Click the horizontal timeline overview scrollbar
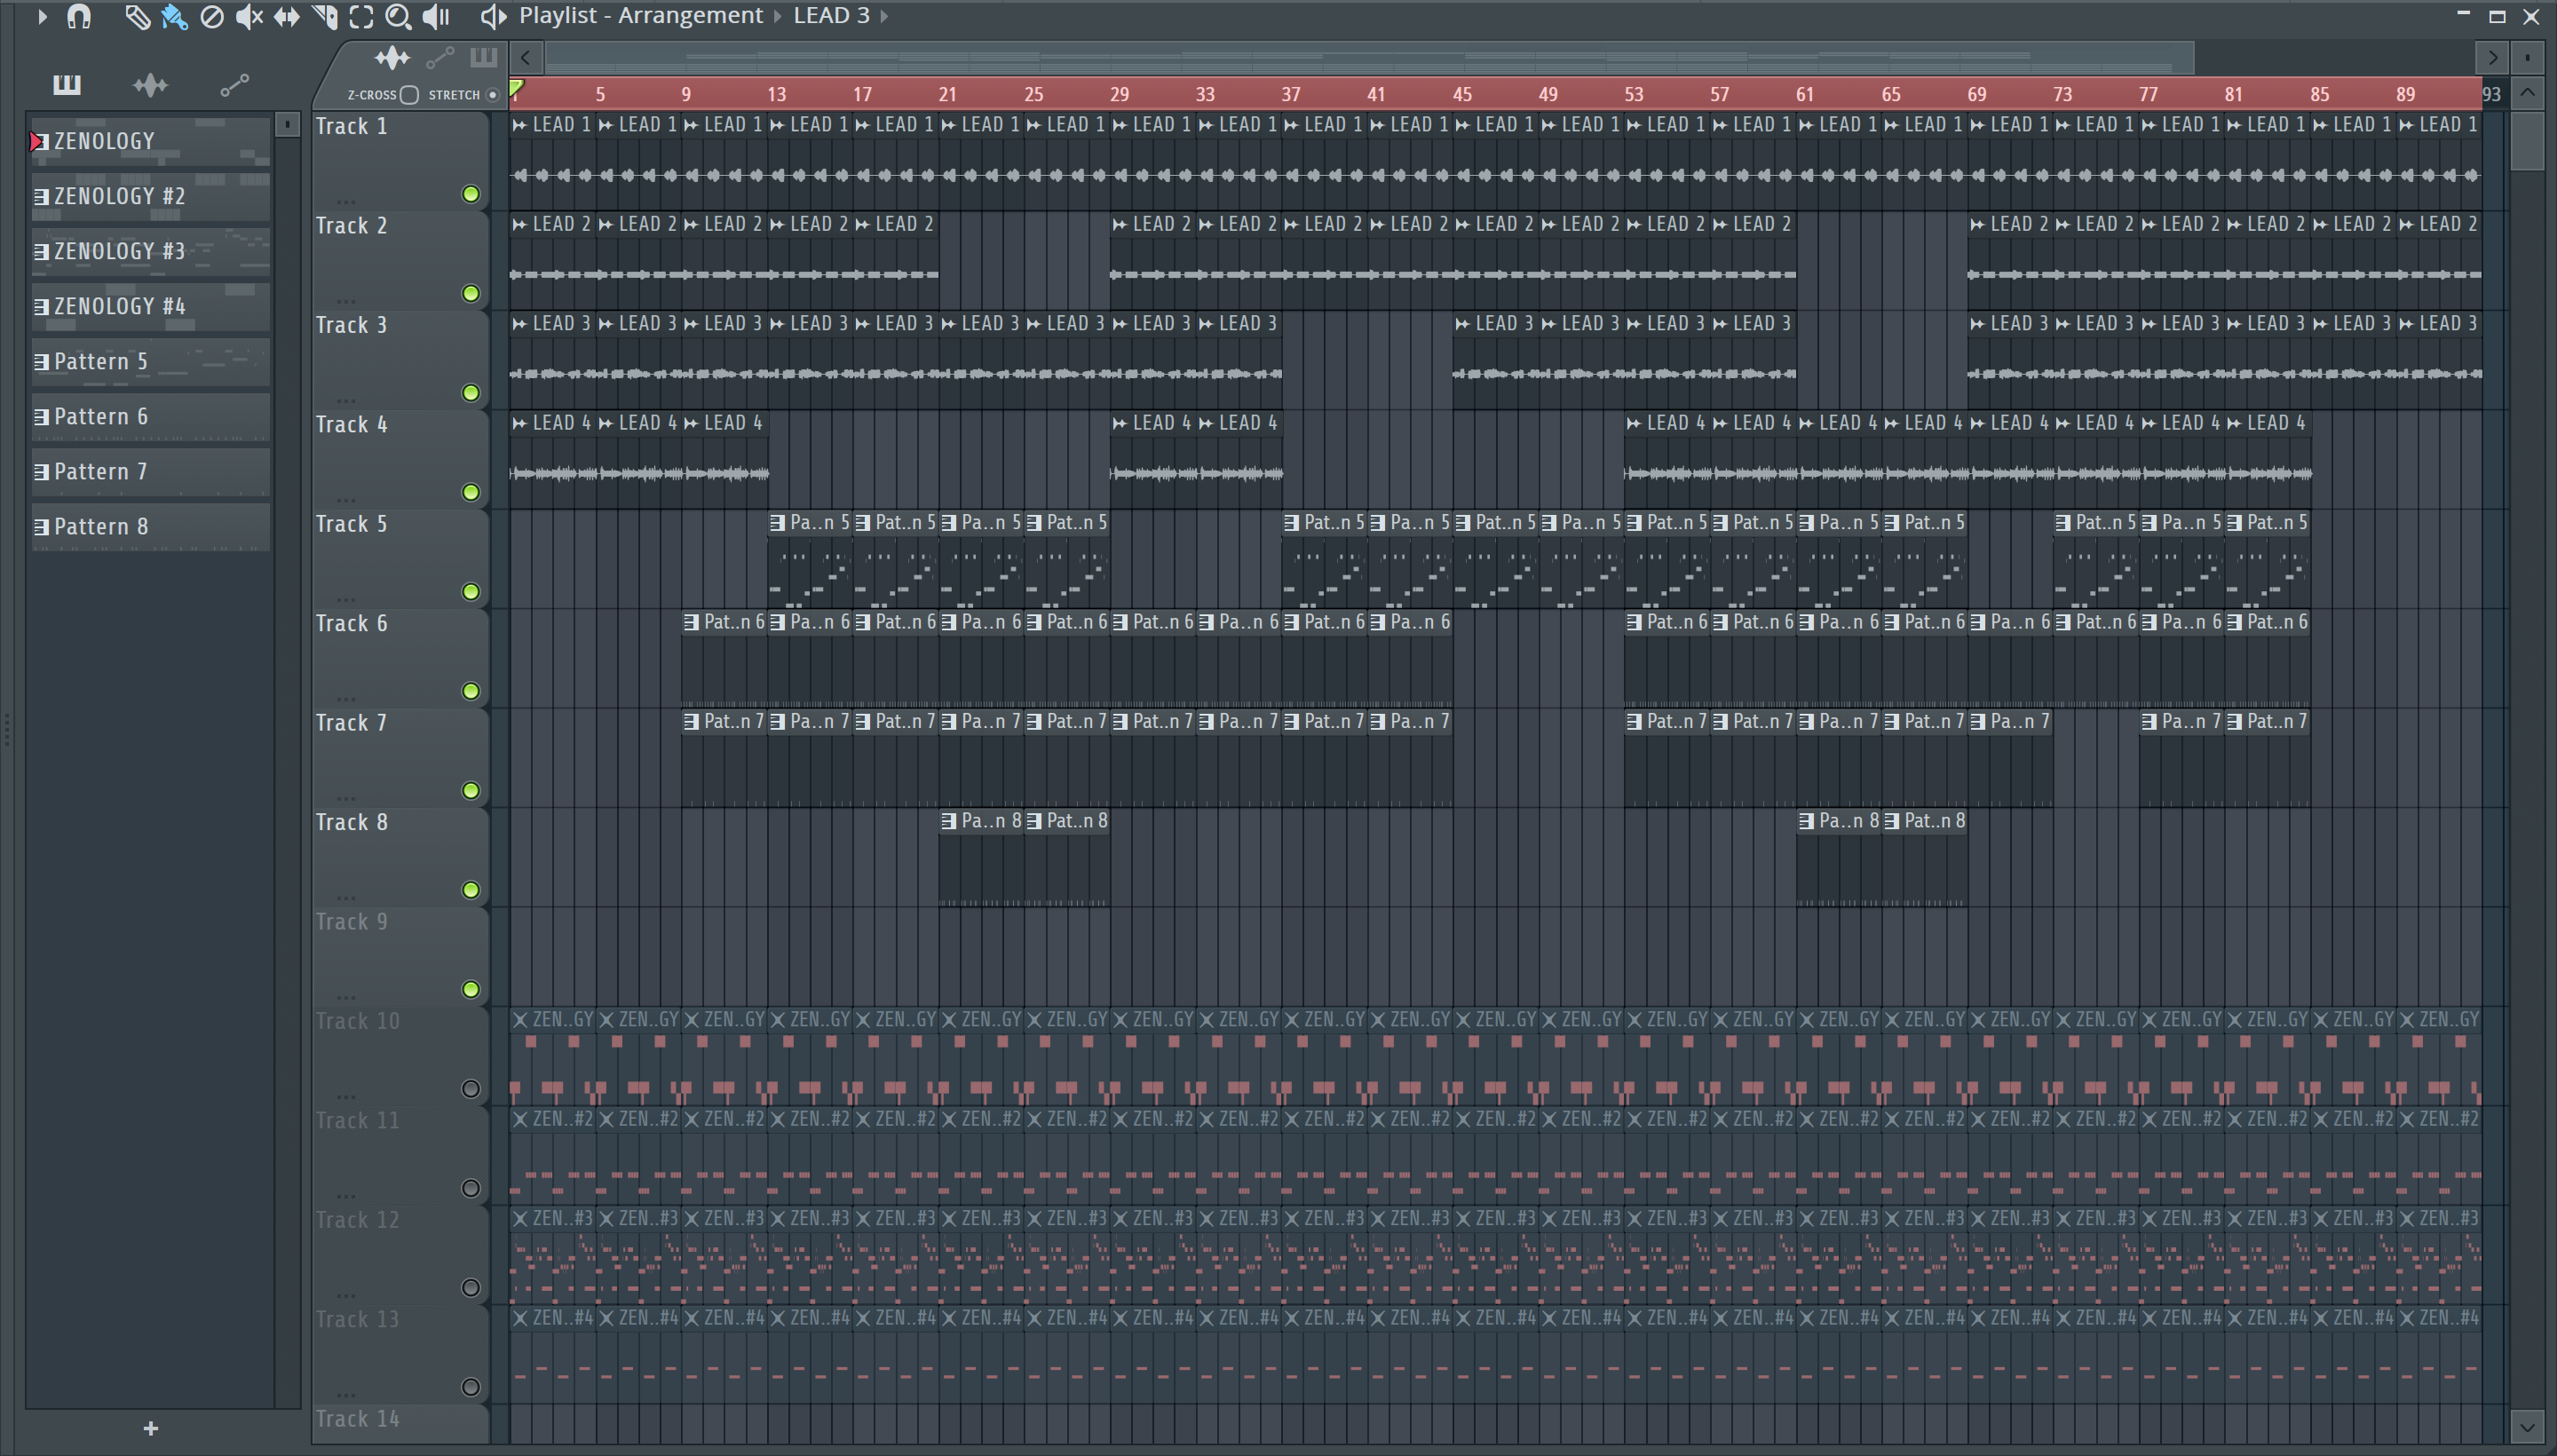Screen dimensions: 2557x1456 tap(1369, 58)
